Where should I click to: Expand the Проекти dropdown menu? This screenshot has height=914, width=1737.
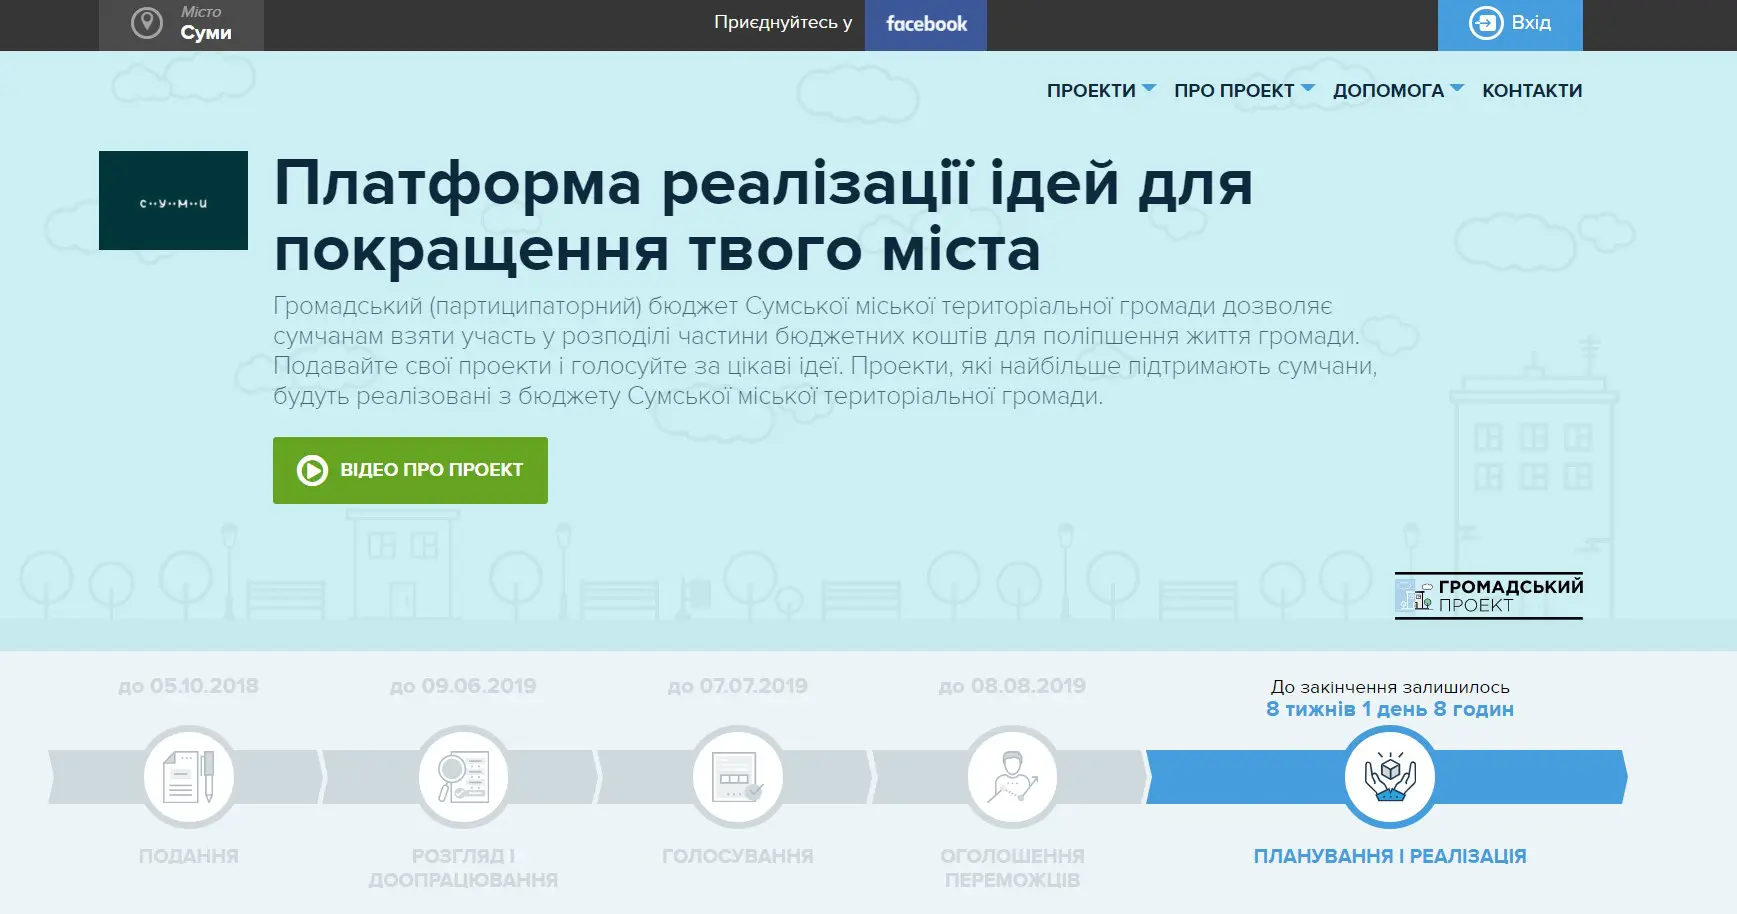click(1100, 91)
